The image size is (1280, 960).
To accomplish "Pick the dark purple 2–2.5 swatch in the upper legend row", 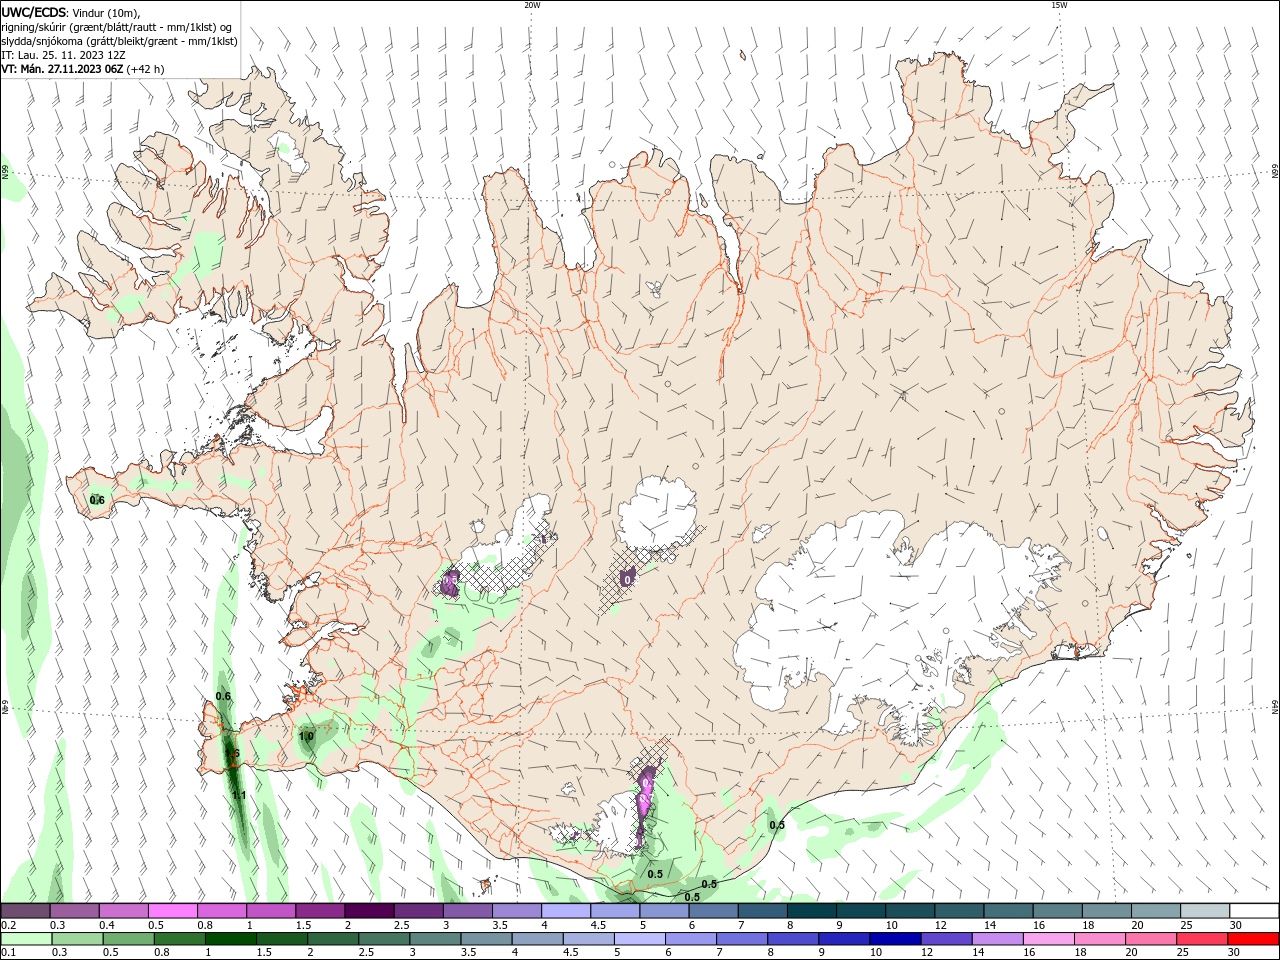I will (369, 911).
